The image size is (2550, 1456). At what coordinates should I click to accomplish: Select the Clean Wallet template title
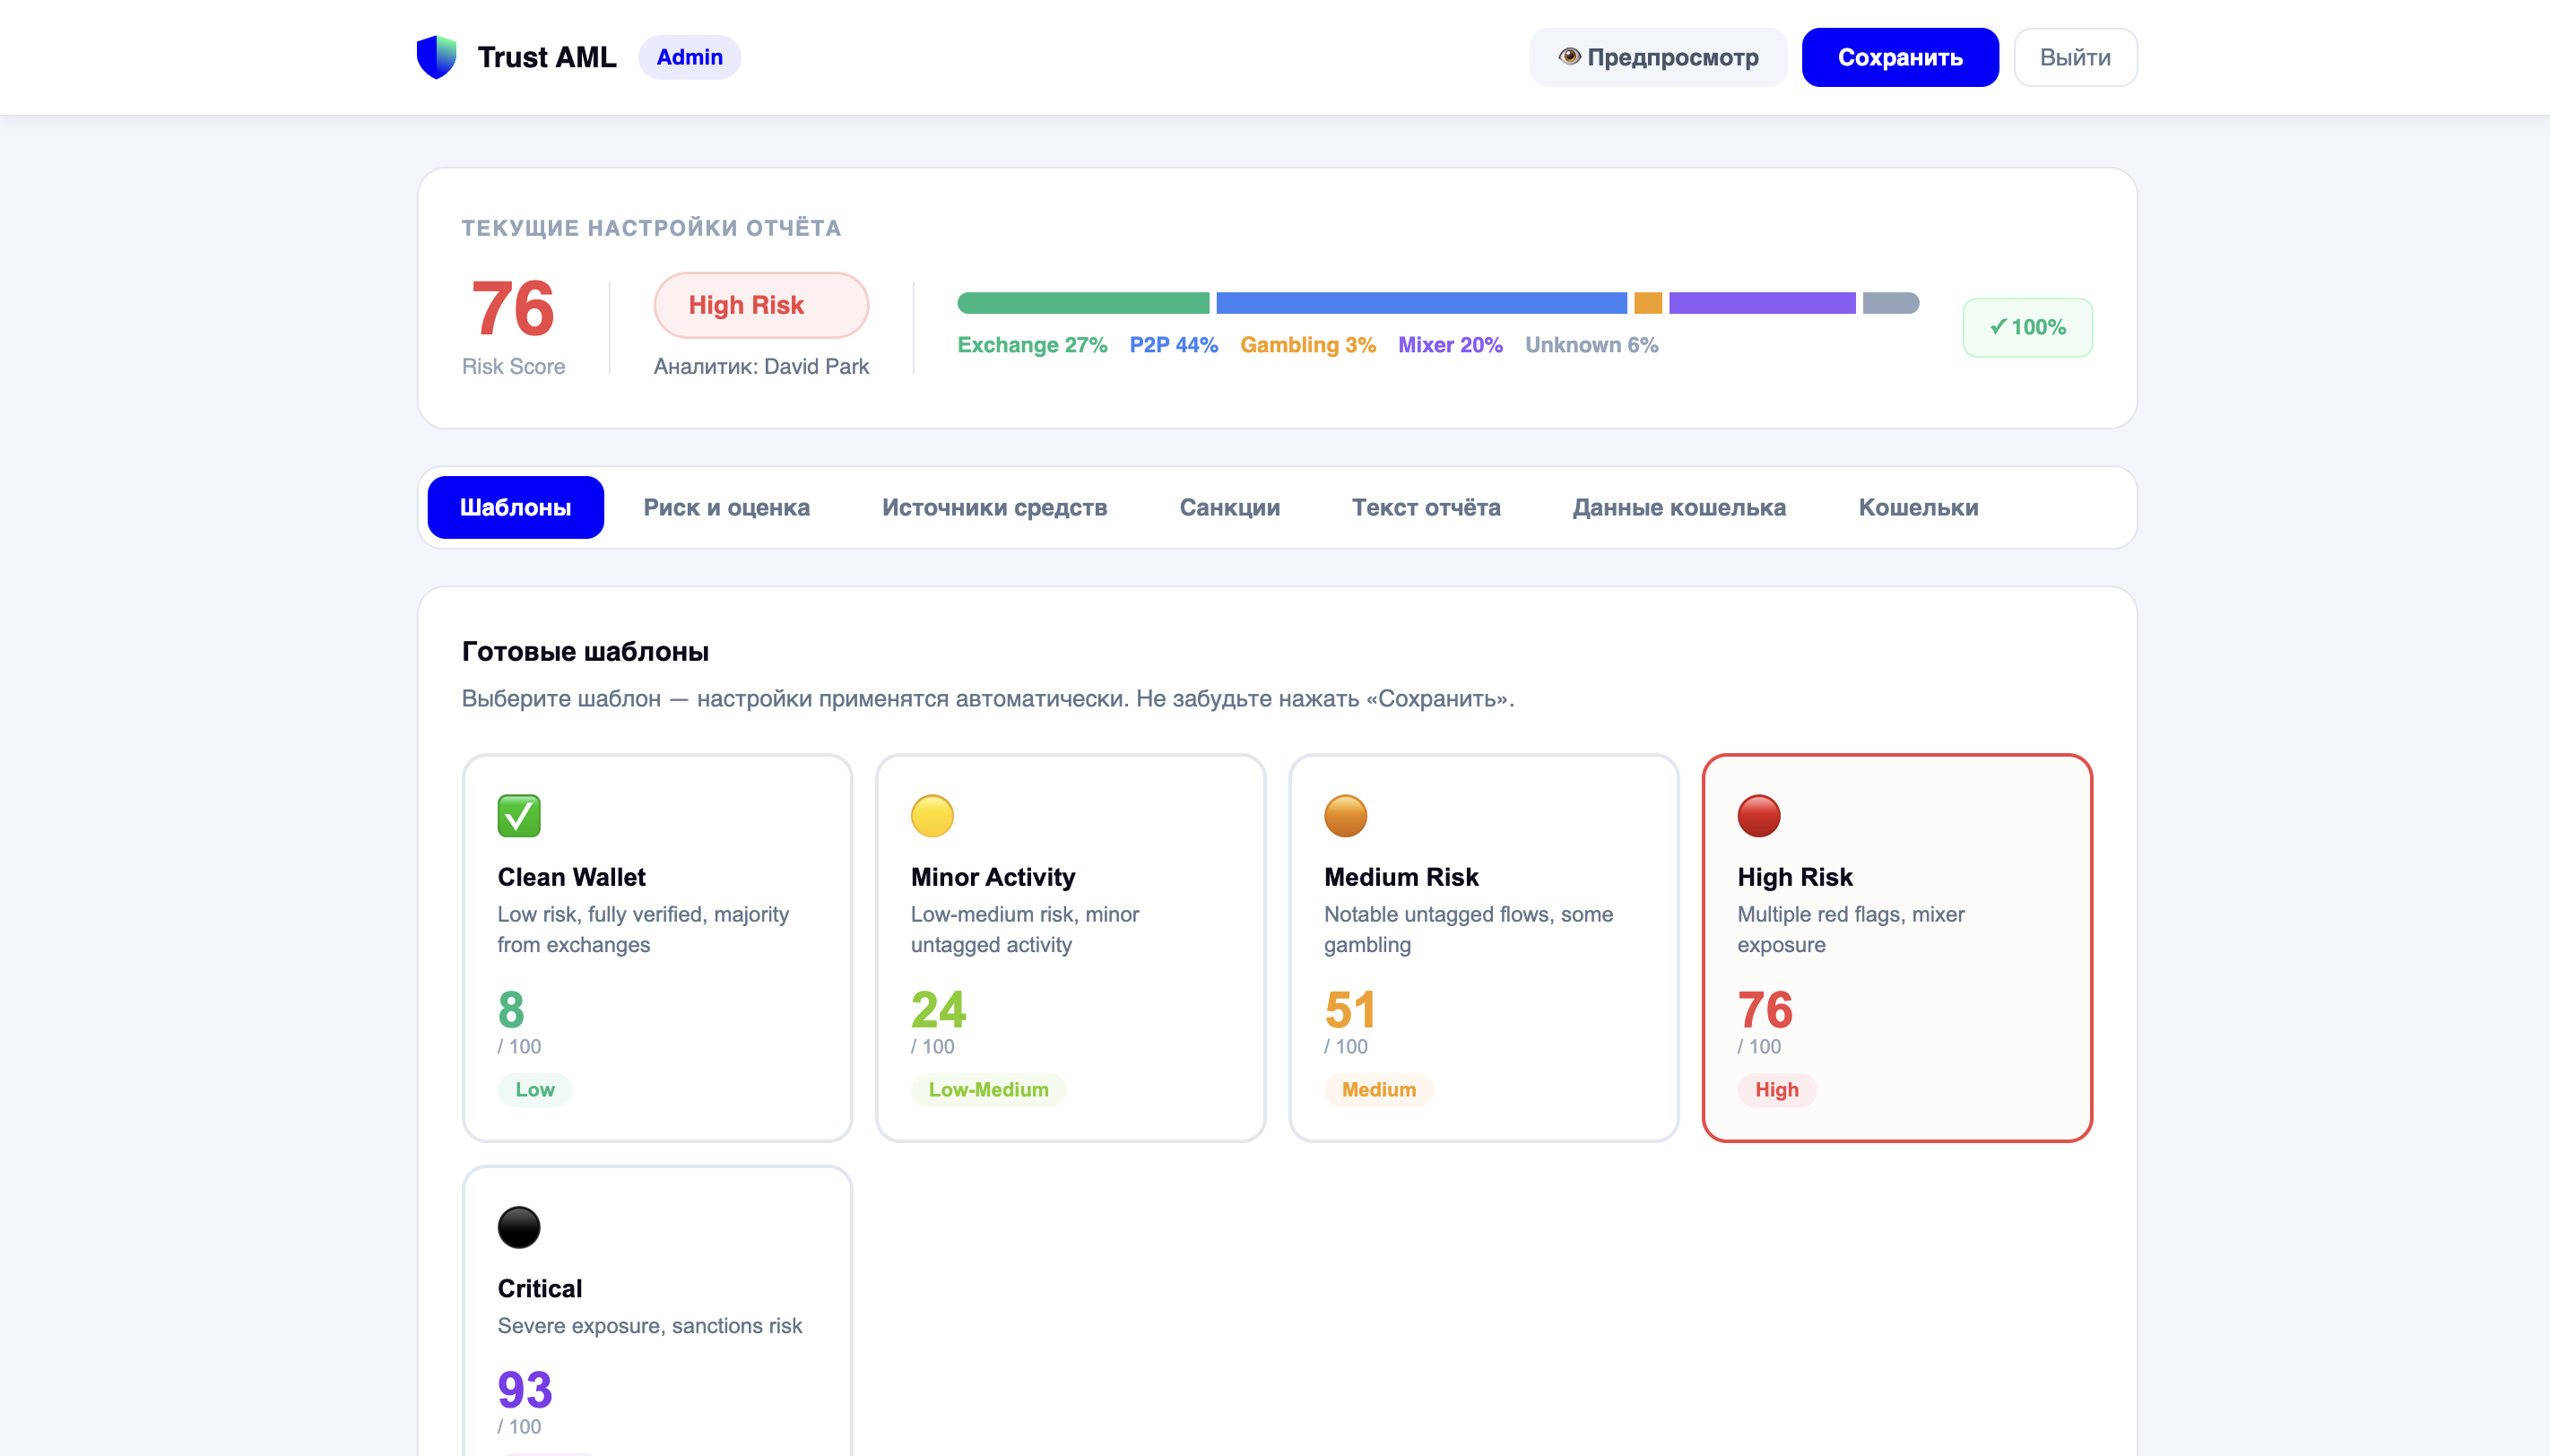coord(571,877)
